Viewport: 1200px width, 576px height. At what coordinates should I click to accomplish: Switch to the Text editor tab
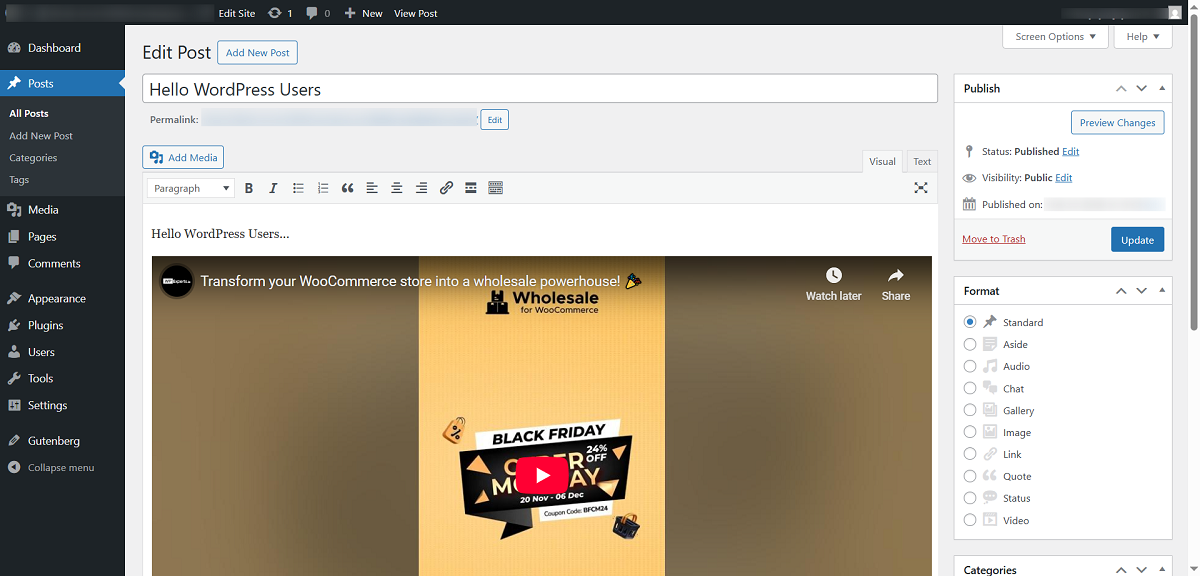(920, 160)
